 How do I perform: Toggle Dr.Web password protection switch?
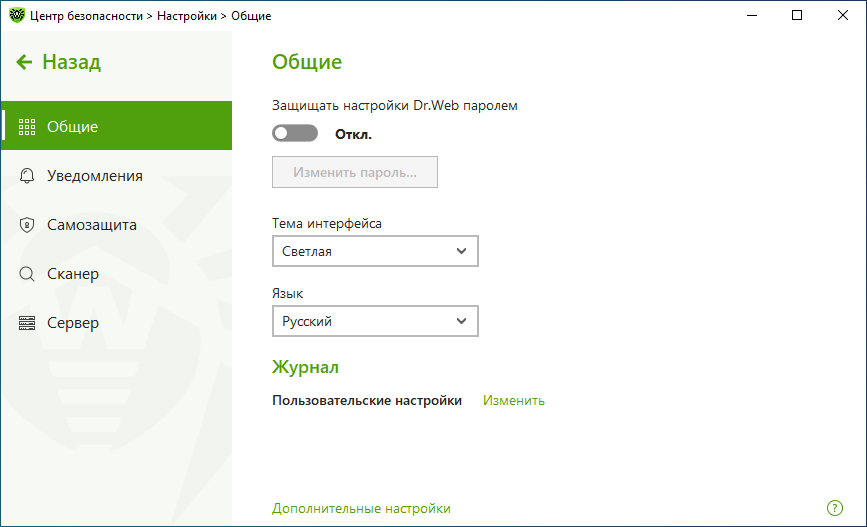click(295, 133)
